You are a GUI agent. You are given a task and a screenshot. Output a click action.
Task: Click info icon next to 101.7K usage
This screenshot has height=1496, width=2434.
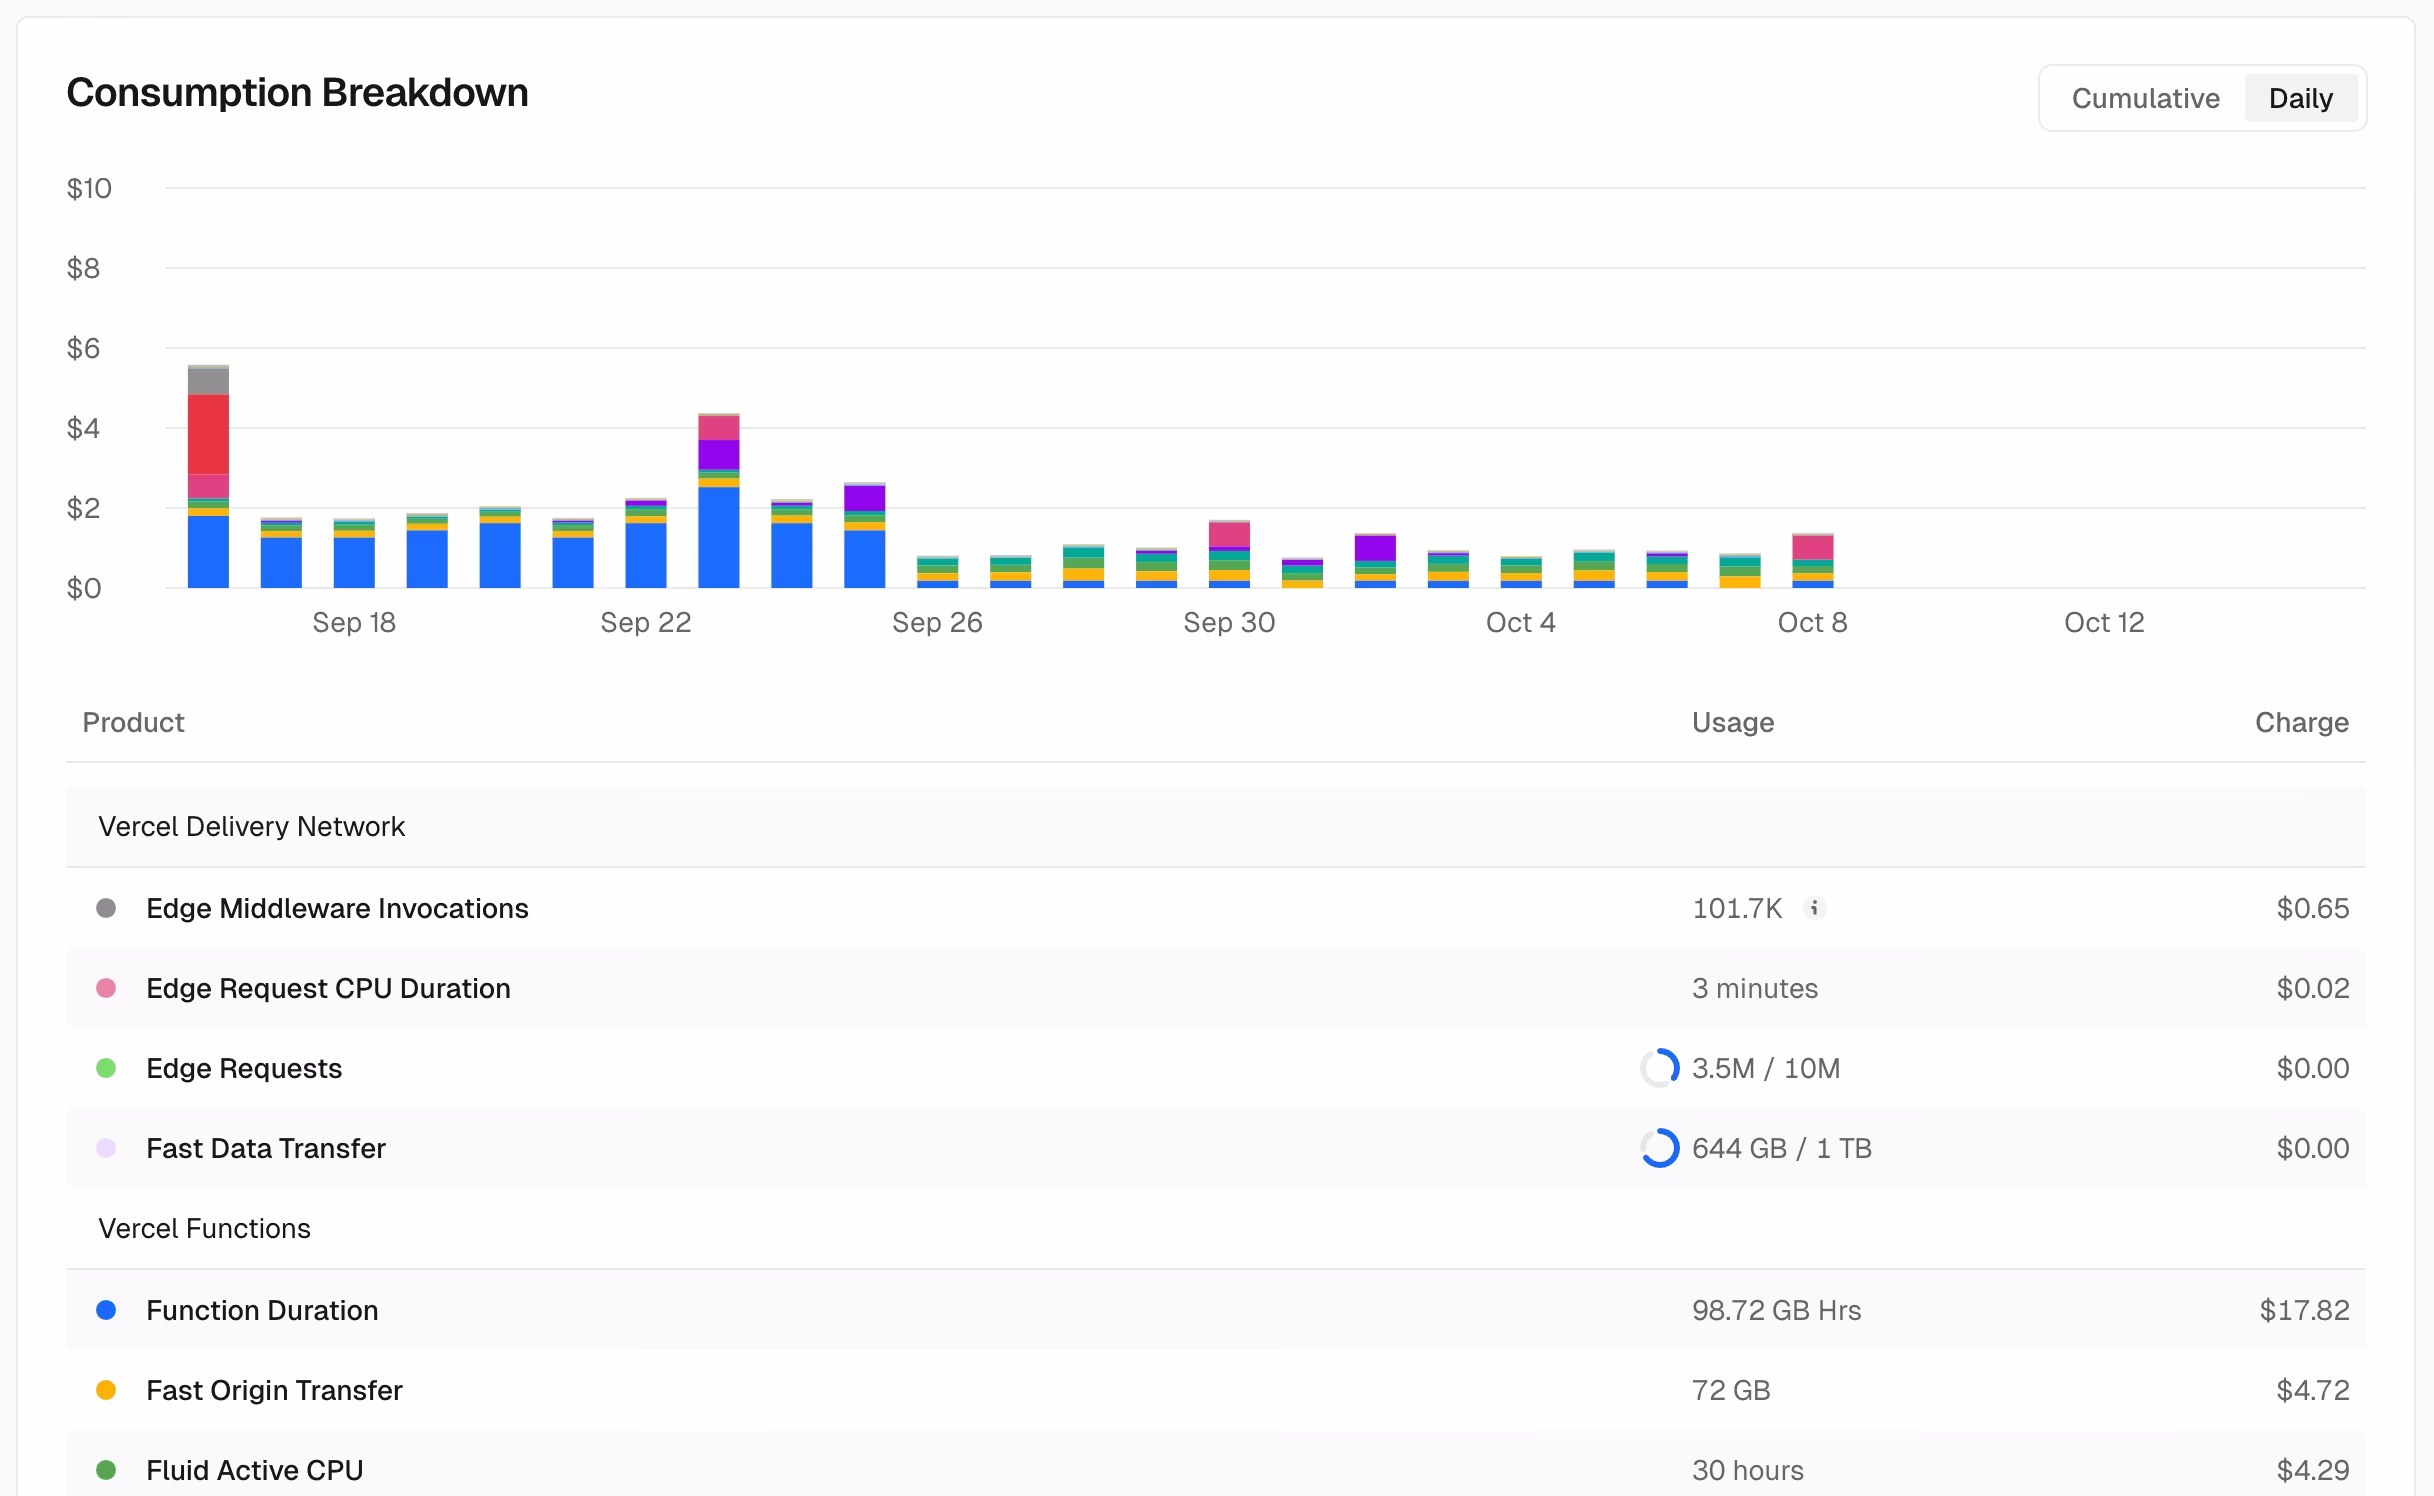1814,908
